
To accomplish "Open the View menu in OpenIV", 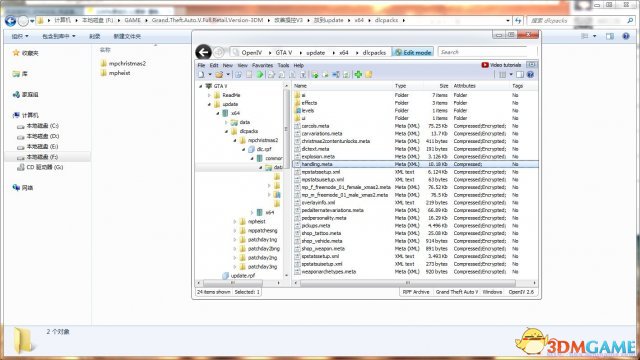I will [x=242, y=65].
